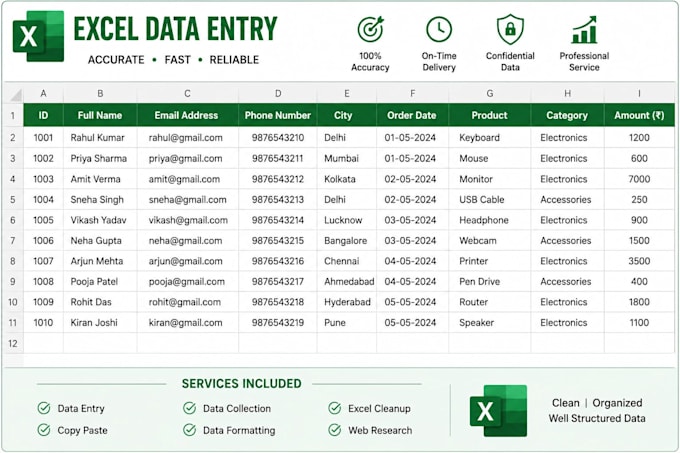Click the Web Research service label
The width and height of the screenshot is (680, 453).
(380, 430)
